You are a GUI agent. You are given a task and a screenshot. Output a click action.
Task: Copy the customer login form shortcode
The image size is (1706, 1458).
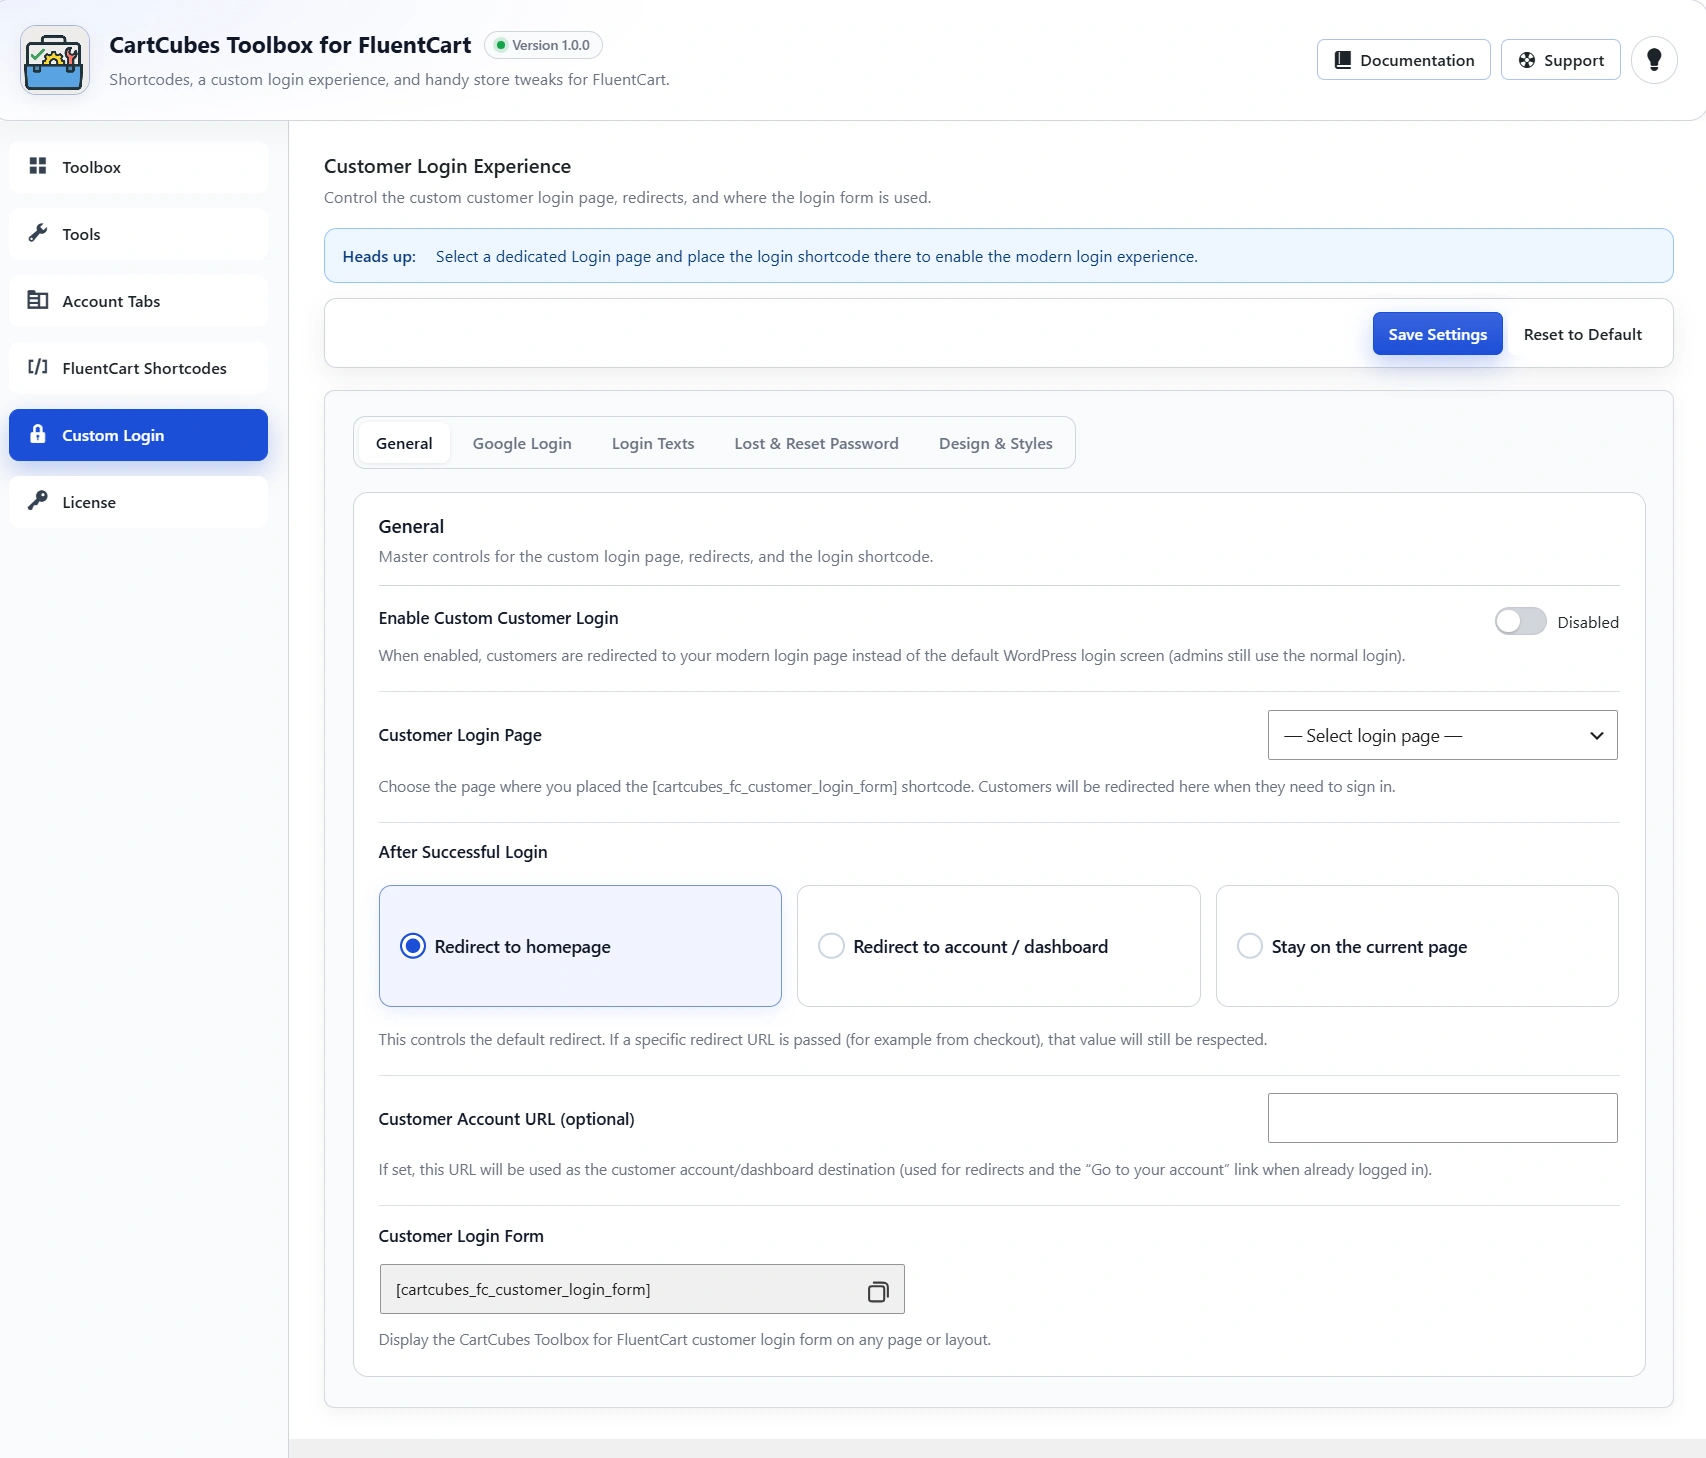click(878, 1291)
